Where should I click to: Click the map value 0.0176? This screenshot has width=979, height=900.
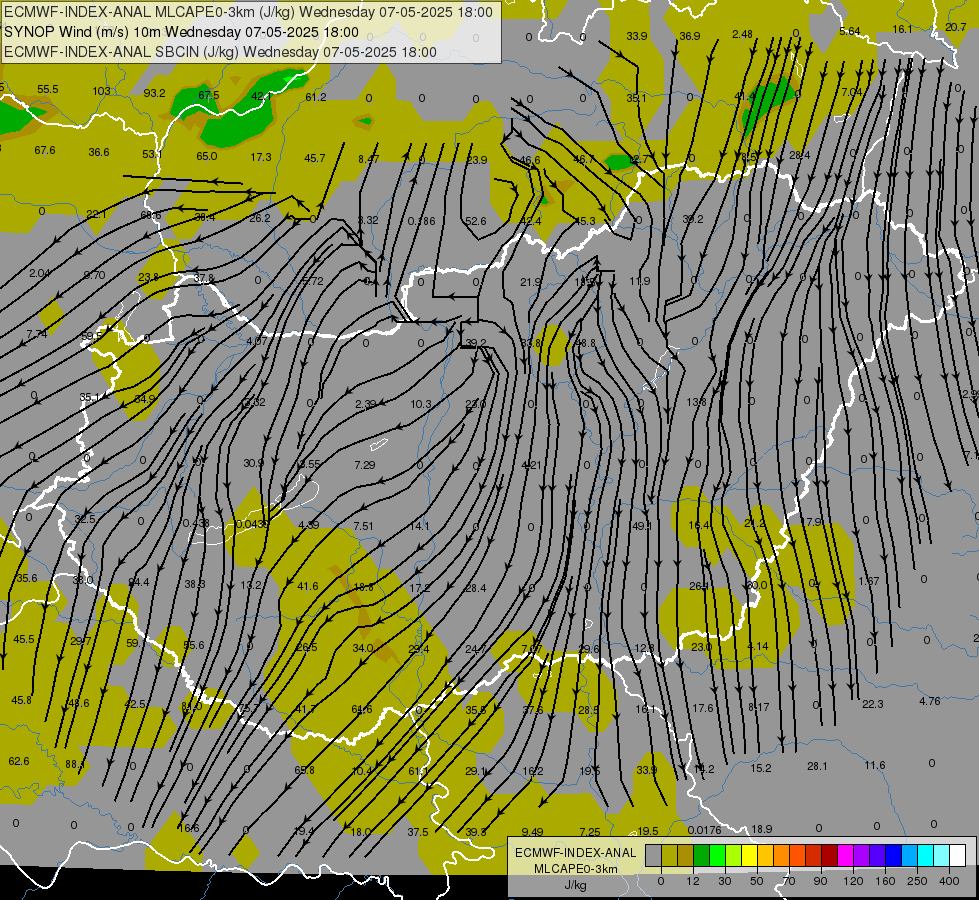(x=704, y=830)
